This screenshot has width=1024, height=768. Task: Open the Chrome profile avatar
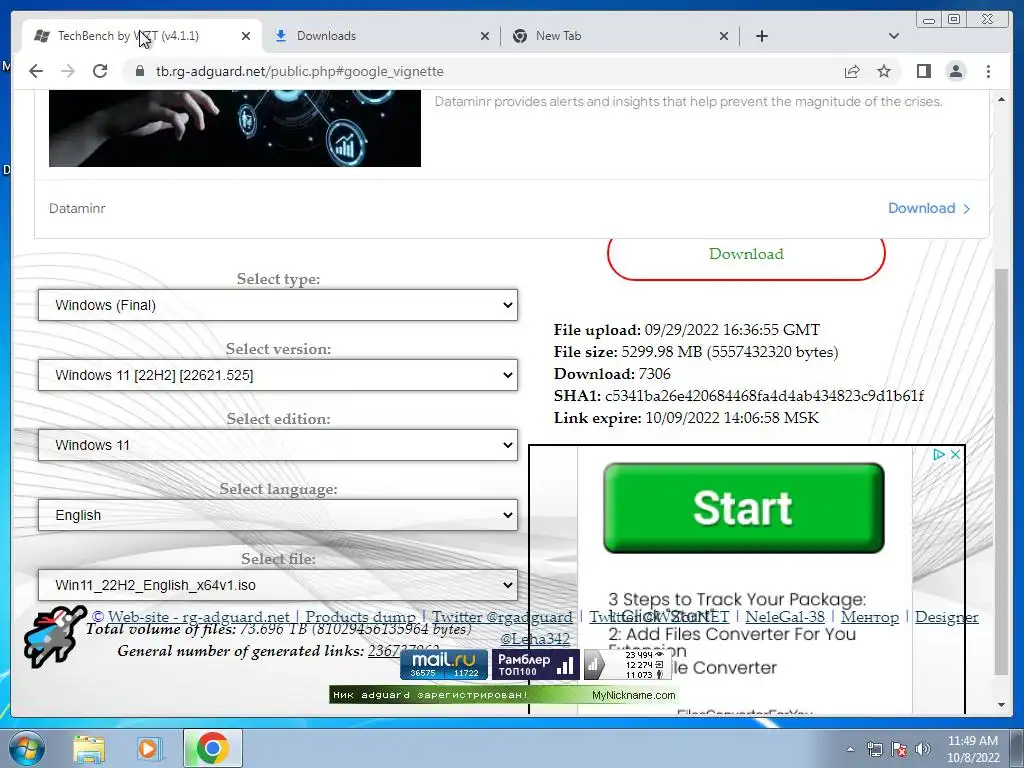(956, 71)
